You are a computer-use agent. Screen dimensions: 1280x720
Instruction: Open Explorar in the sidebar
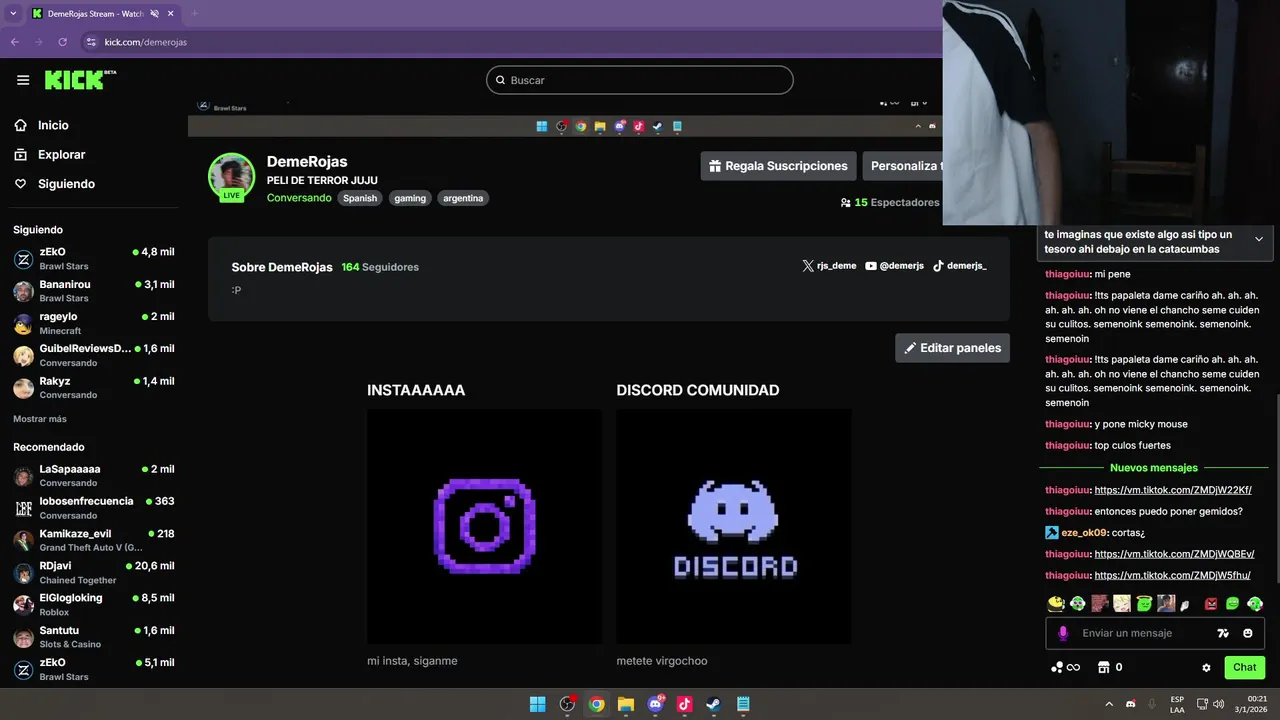pyautogui.click(x=61, y=155)
